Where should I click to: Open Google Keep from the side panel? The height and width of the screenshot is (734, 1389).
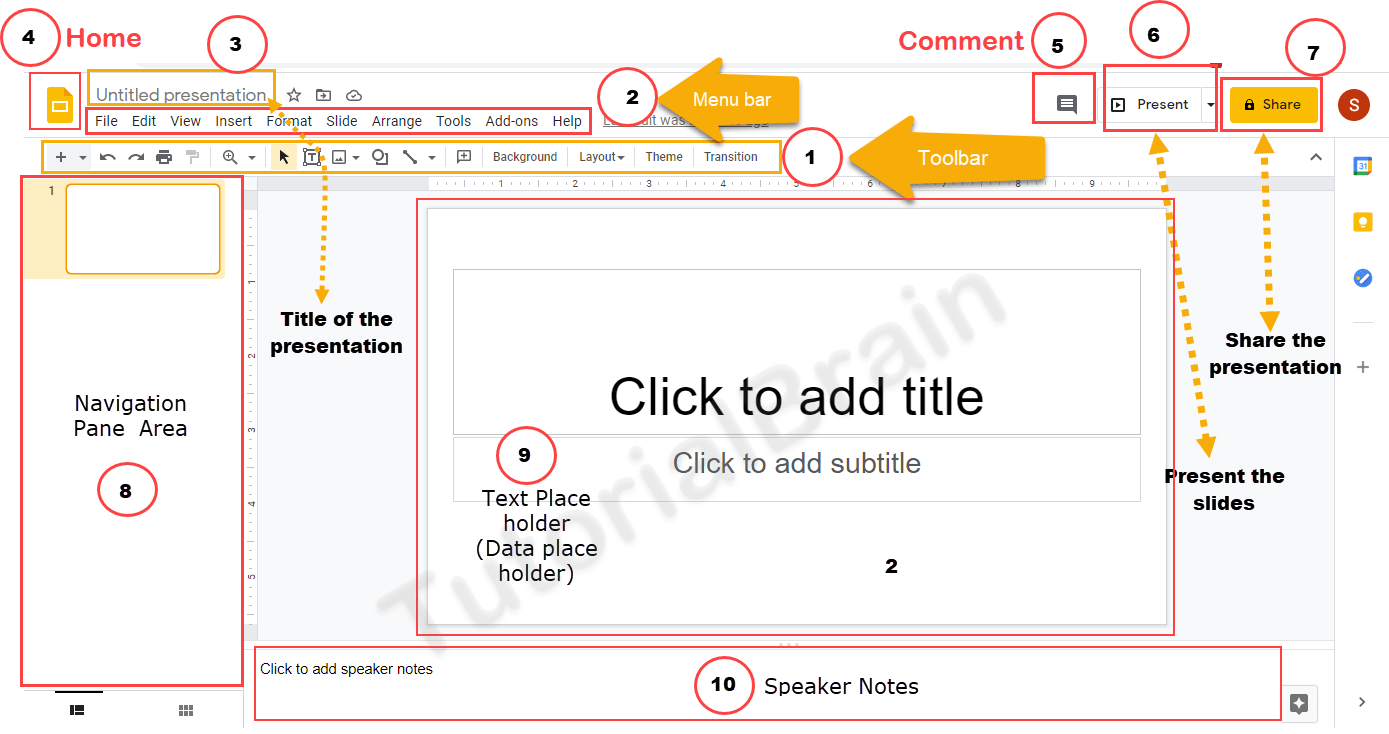click(x=1362, y=222)
